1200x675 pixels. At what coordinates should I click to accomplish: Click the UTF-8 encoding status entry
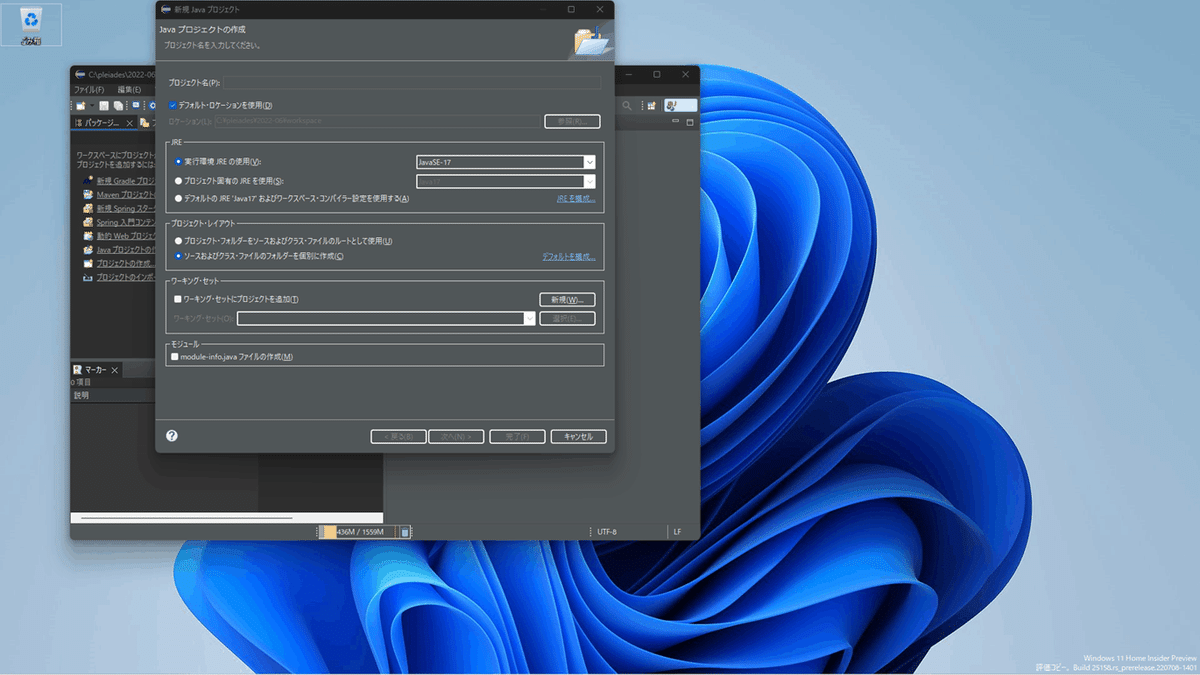[607, 532]
